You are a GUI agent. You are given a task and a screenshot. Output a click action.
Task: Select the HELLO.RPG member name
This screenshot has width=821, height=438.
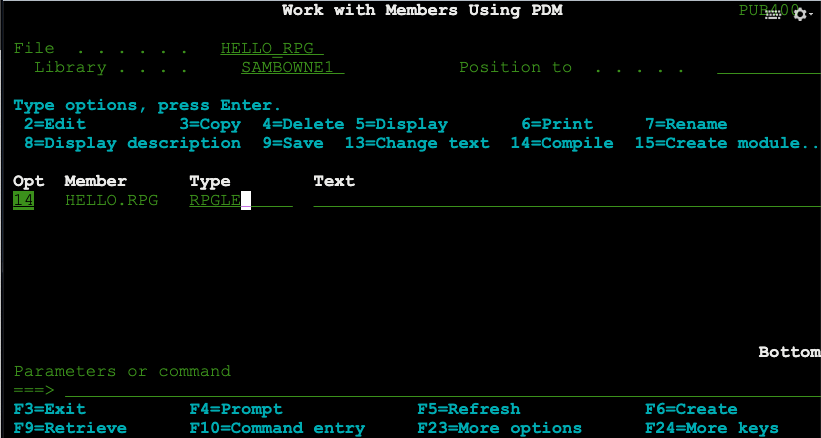pos(111,200)
